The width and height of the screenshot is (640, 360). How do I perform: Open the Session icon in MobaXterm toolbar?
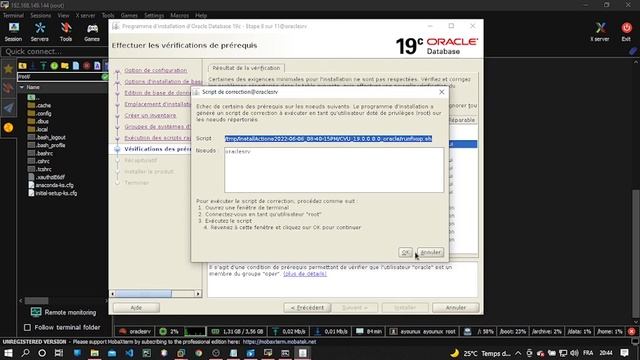pos(13,32)
